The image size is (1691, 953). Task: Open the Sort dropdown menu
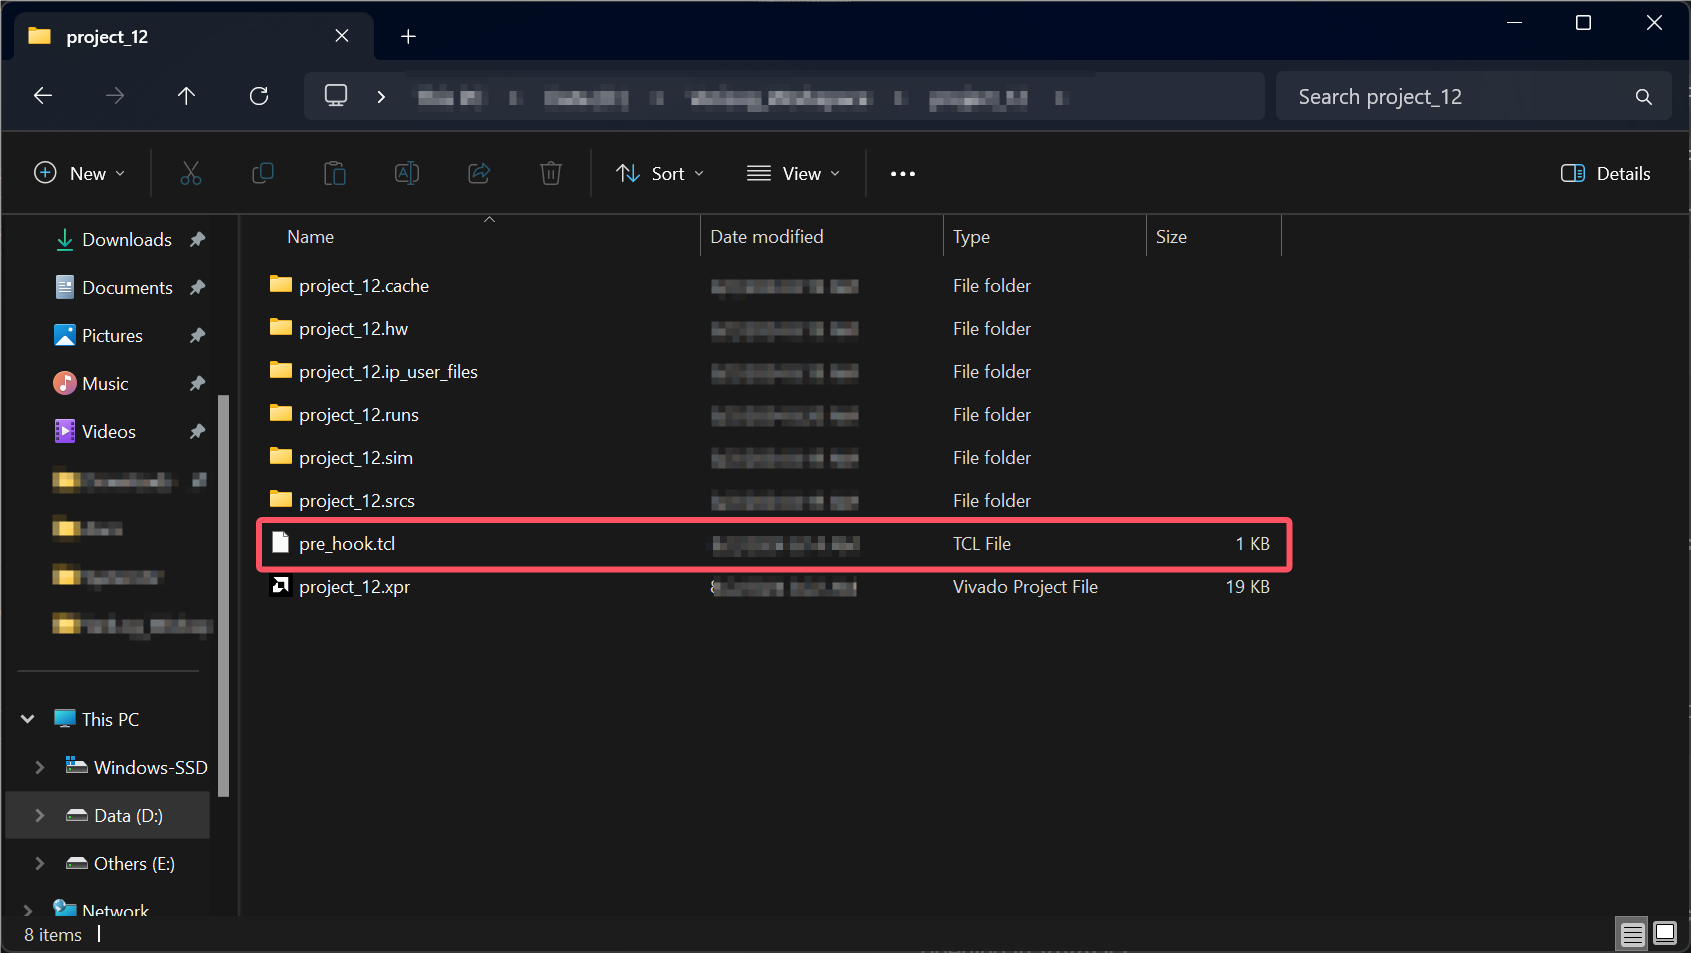(660, 173)
